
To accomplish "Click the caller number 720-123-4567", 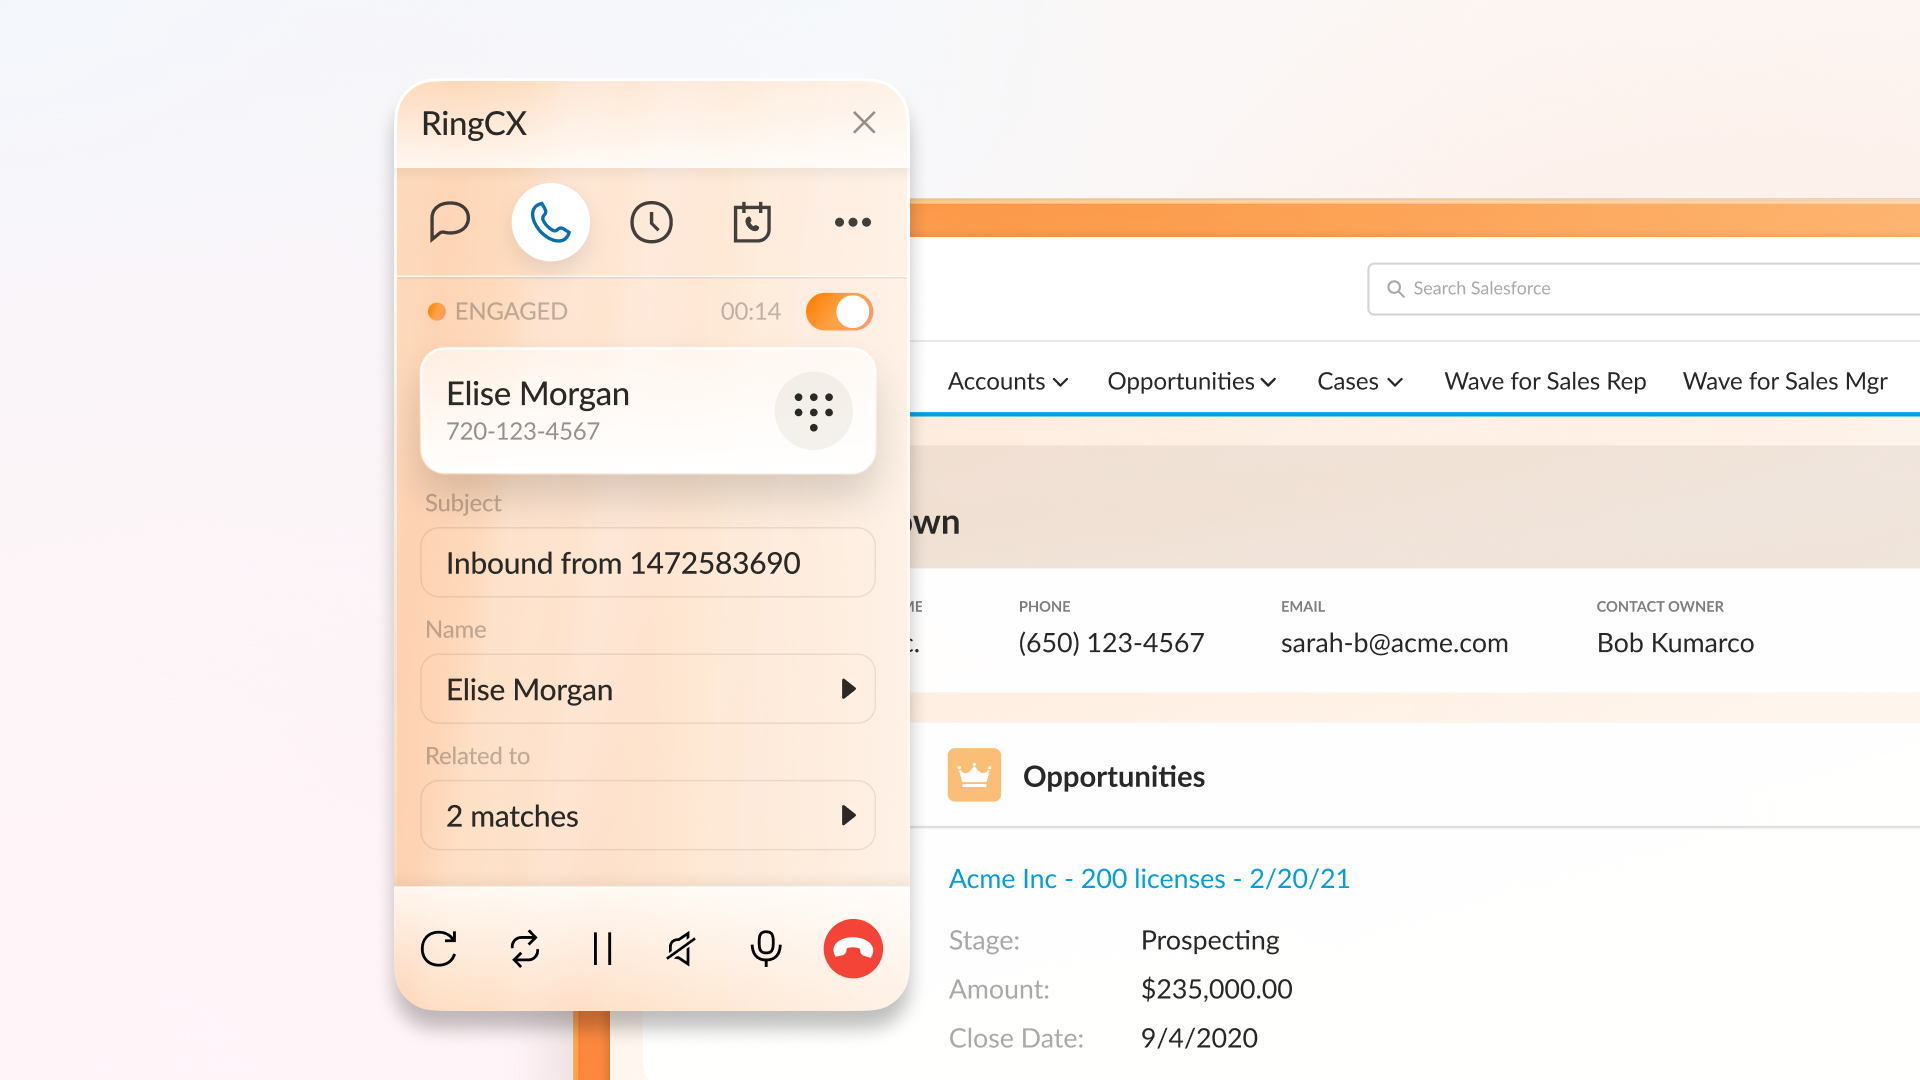I will click(523, 431).
